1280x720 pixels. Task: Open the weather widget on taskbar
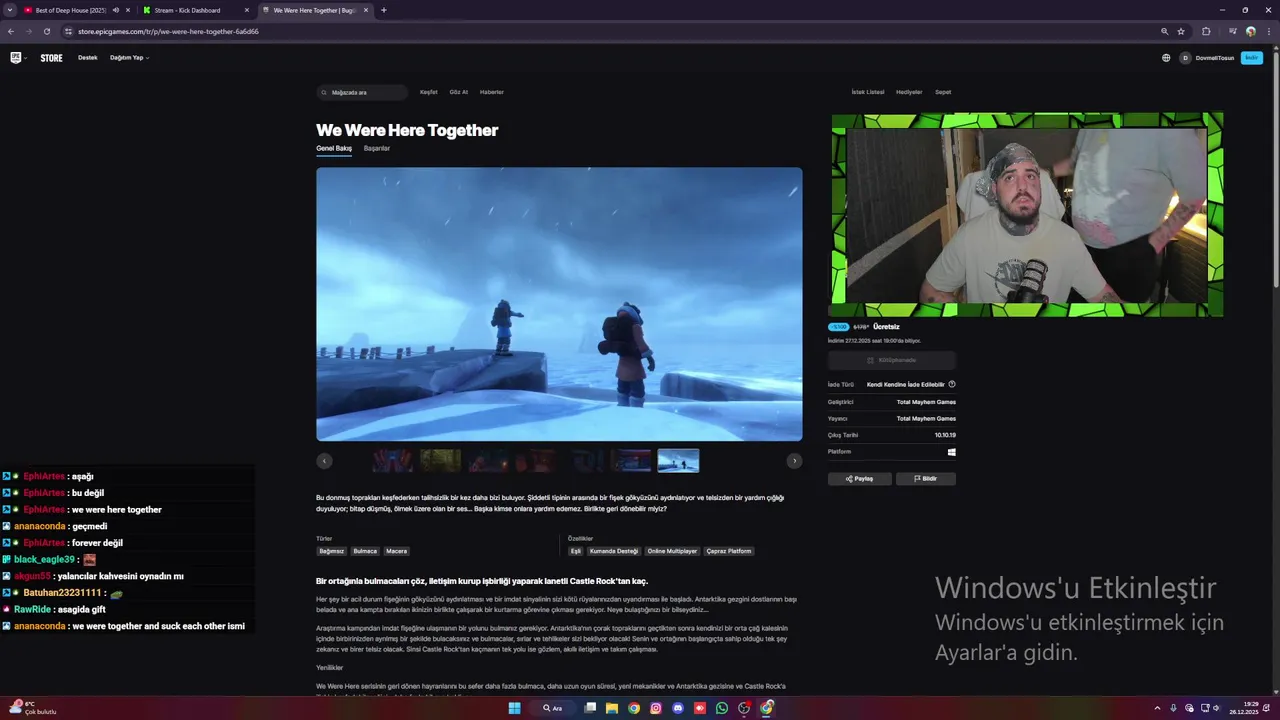(x=33, y=708)
